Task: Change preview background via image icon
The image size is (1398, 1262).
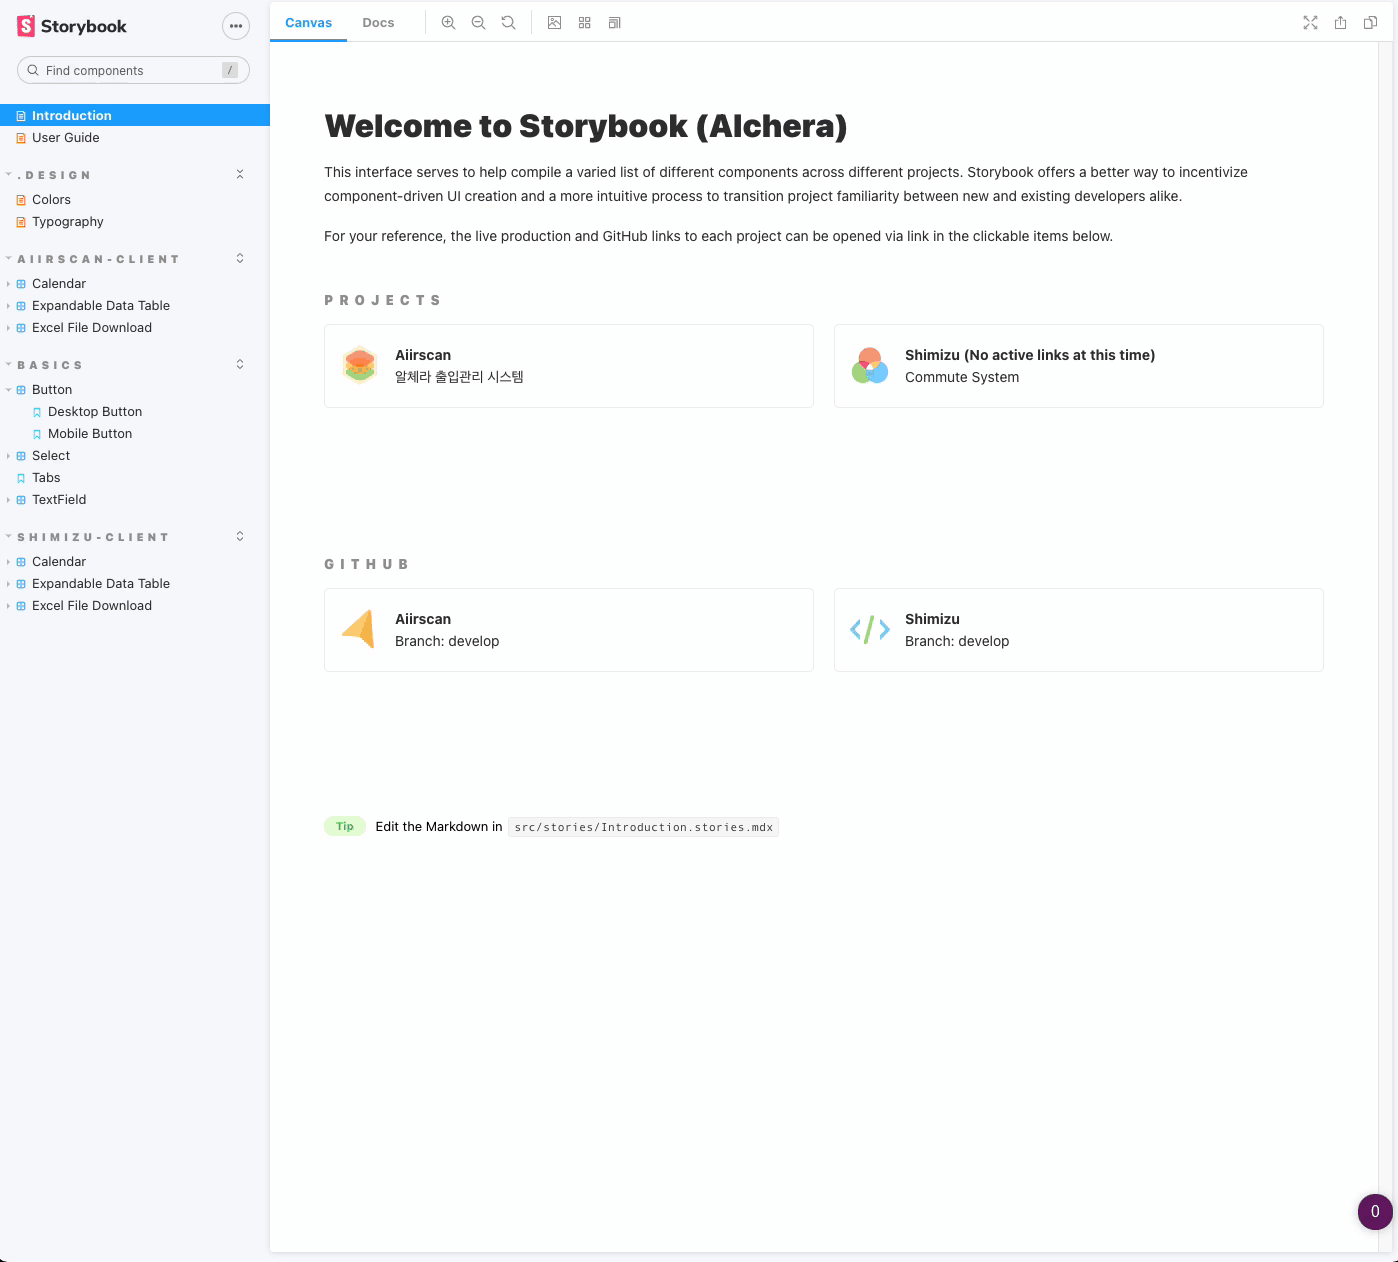Action: [554, 22]
